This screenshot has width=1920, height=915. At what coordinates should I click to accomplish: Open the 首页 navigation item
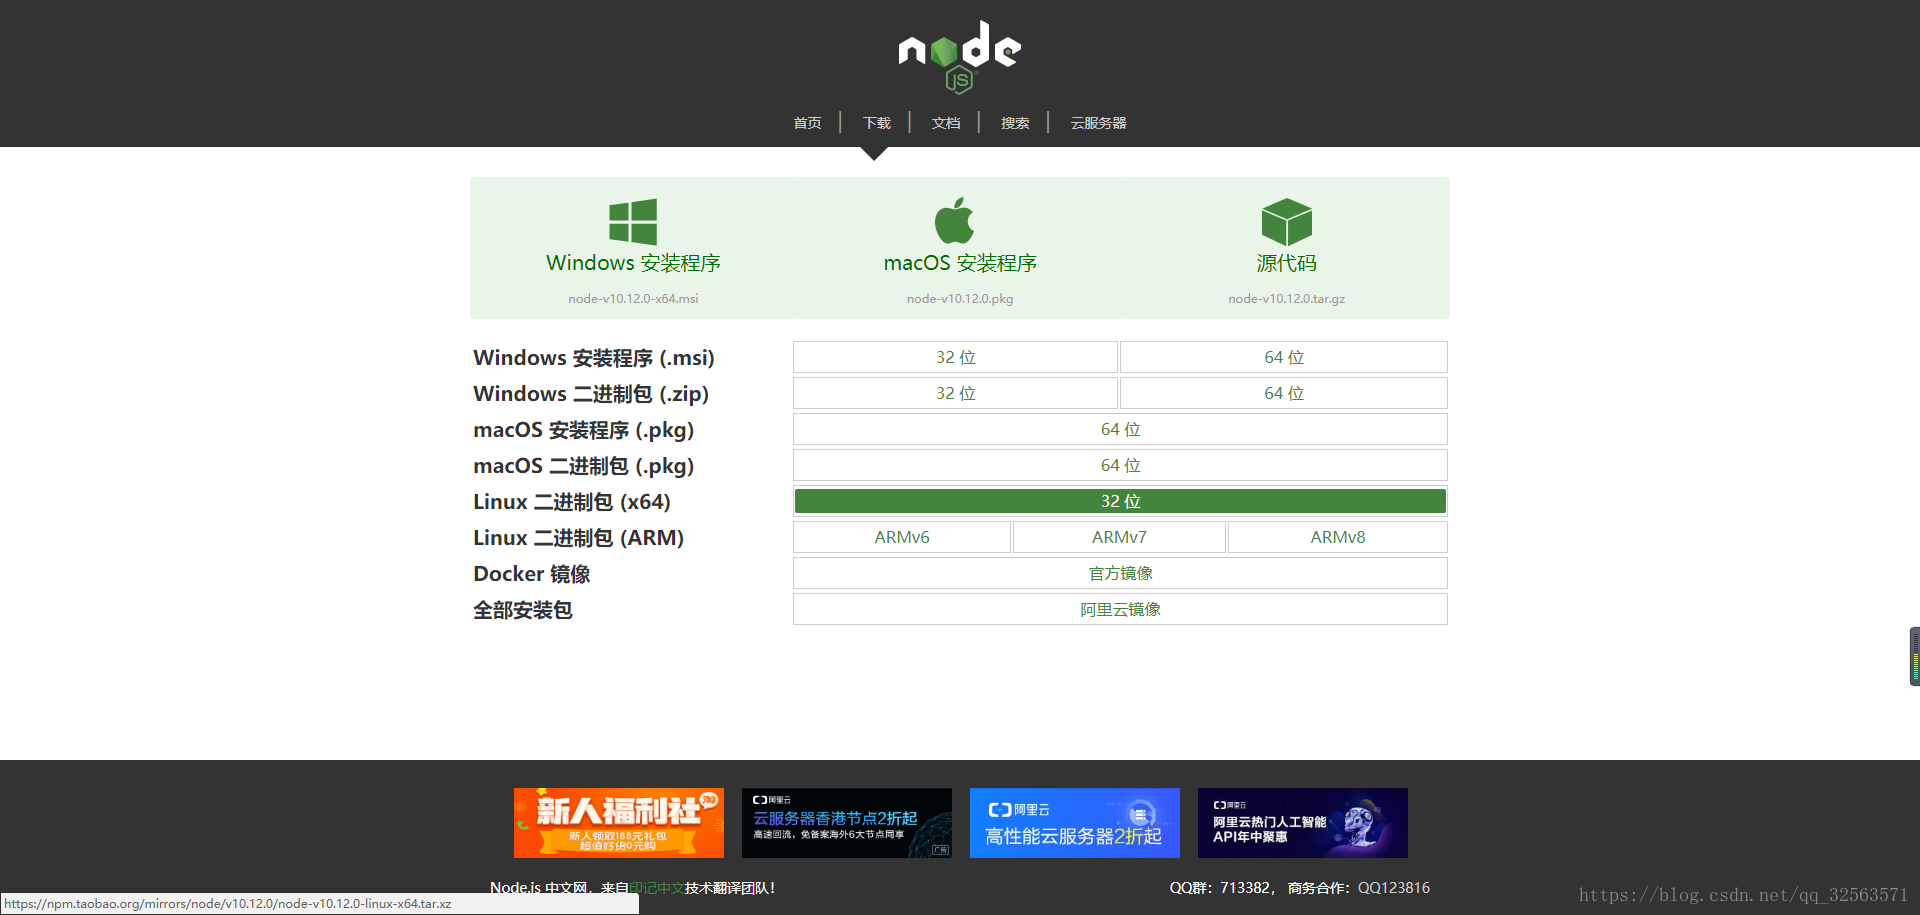(807, 123)
